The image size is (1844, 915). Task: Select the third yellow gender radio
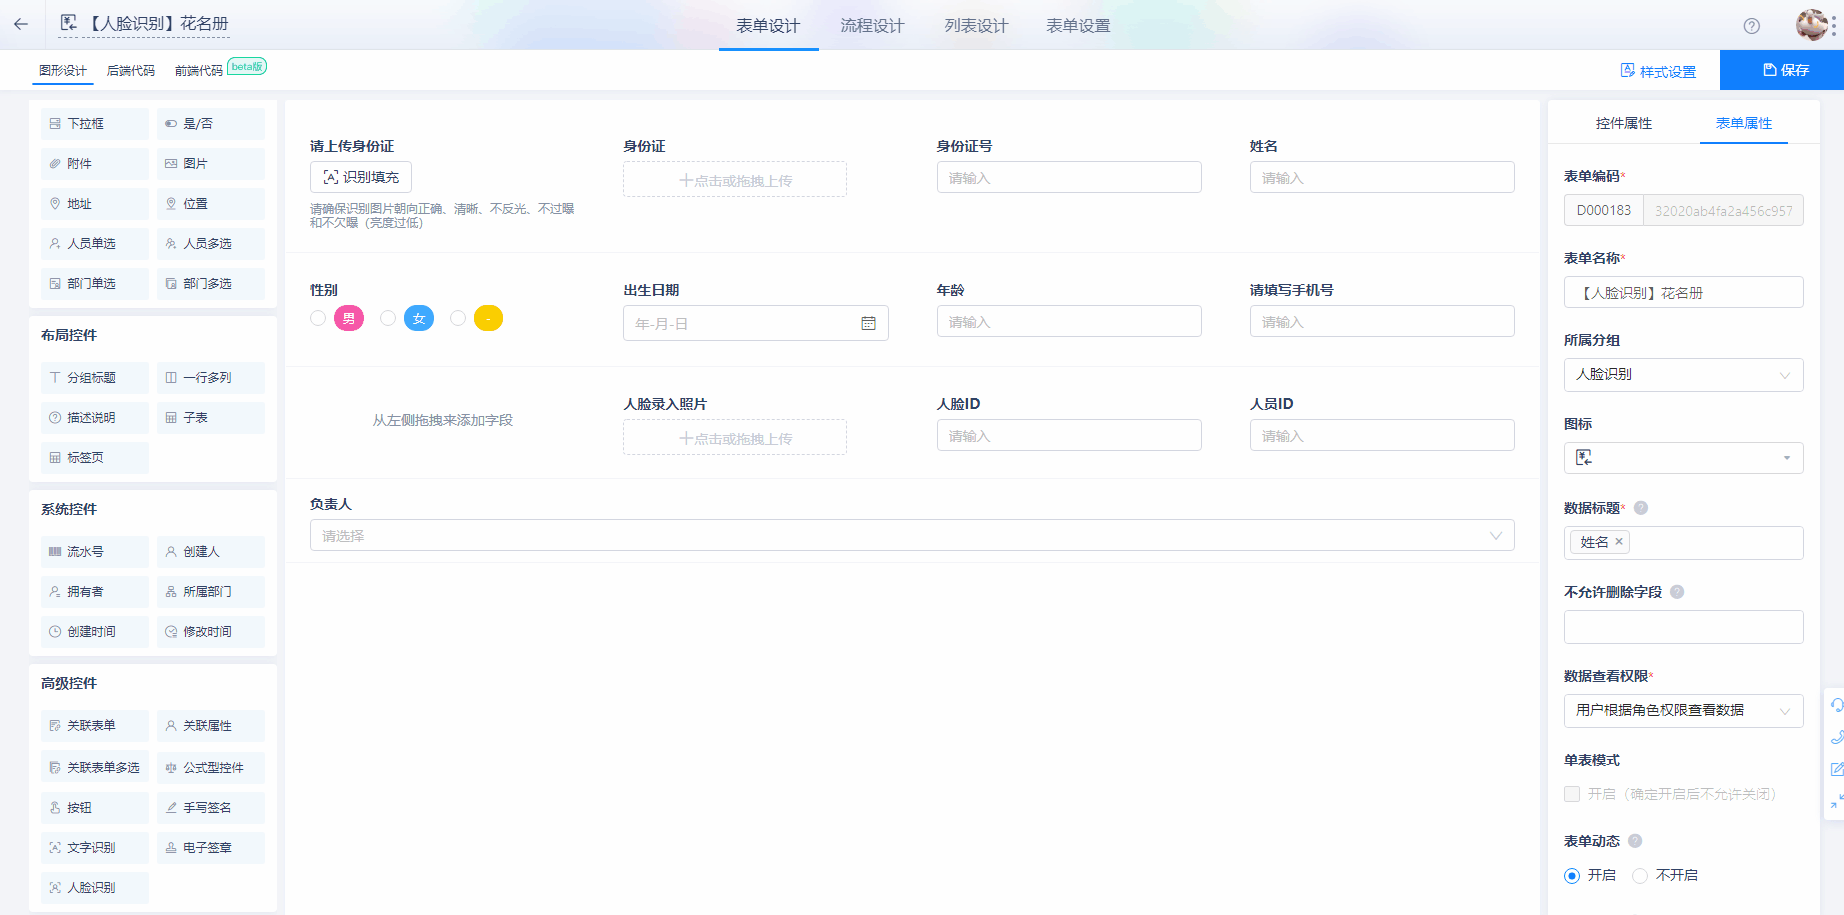click(x=458, y=319)
